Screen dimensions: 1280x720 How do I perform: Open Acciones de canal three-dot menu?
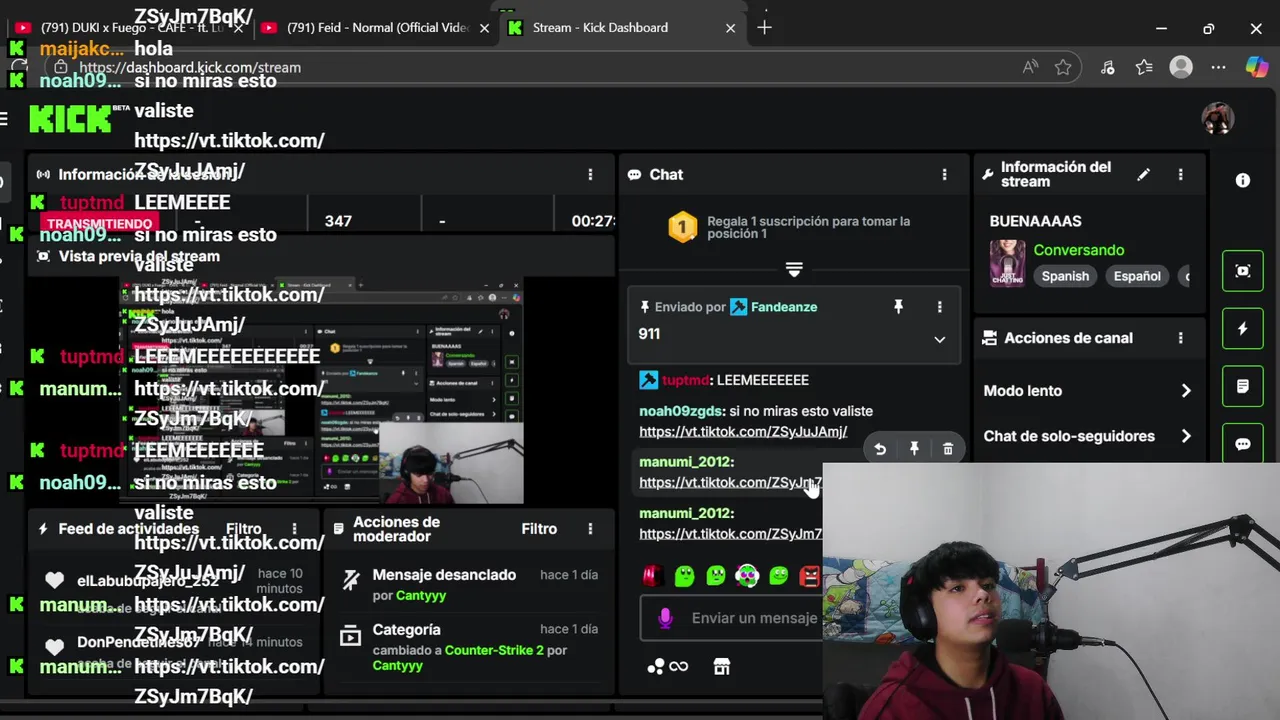pos(1180,338)
